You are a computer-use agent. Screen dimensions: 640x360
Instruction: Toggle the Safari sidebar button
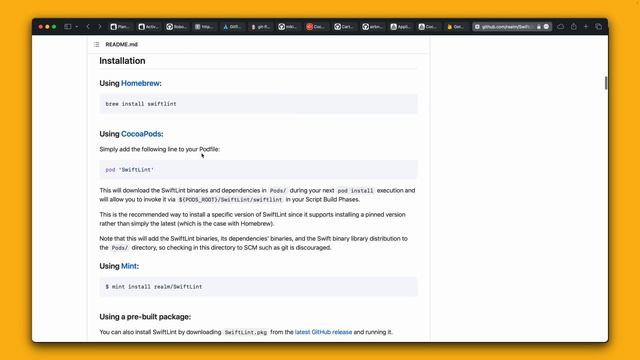pos(68,27)
